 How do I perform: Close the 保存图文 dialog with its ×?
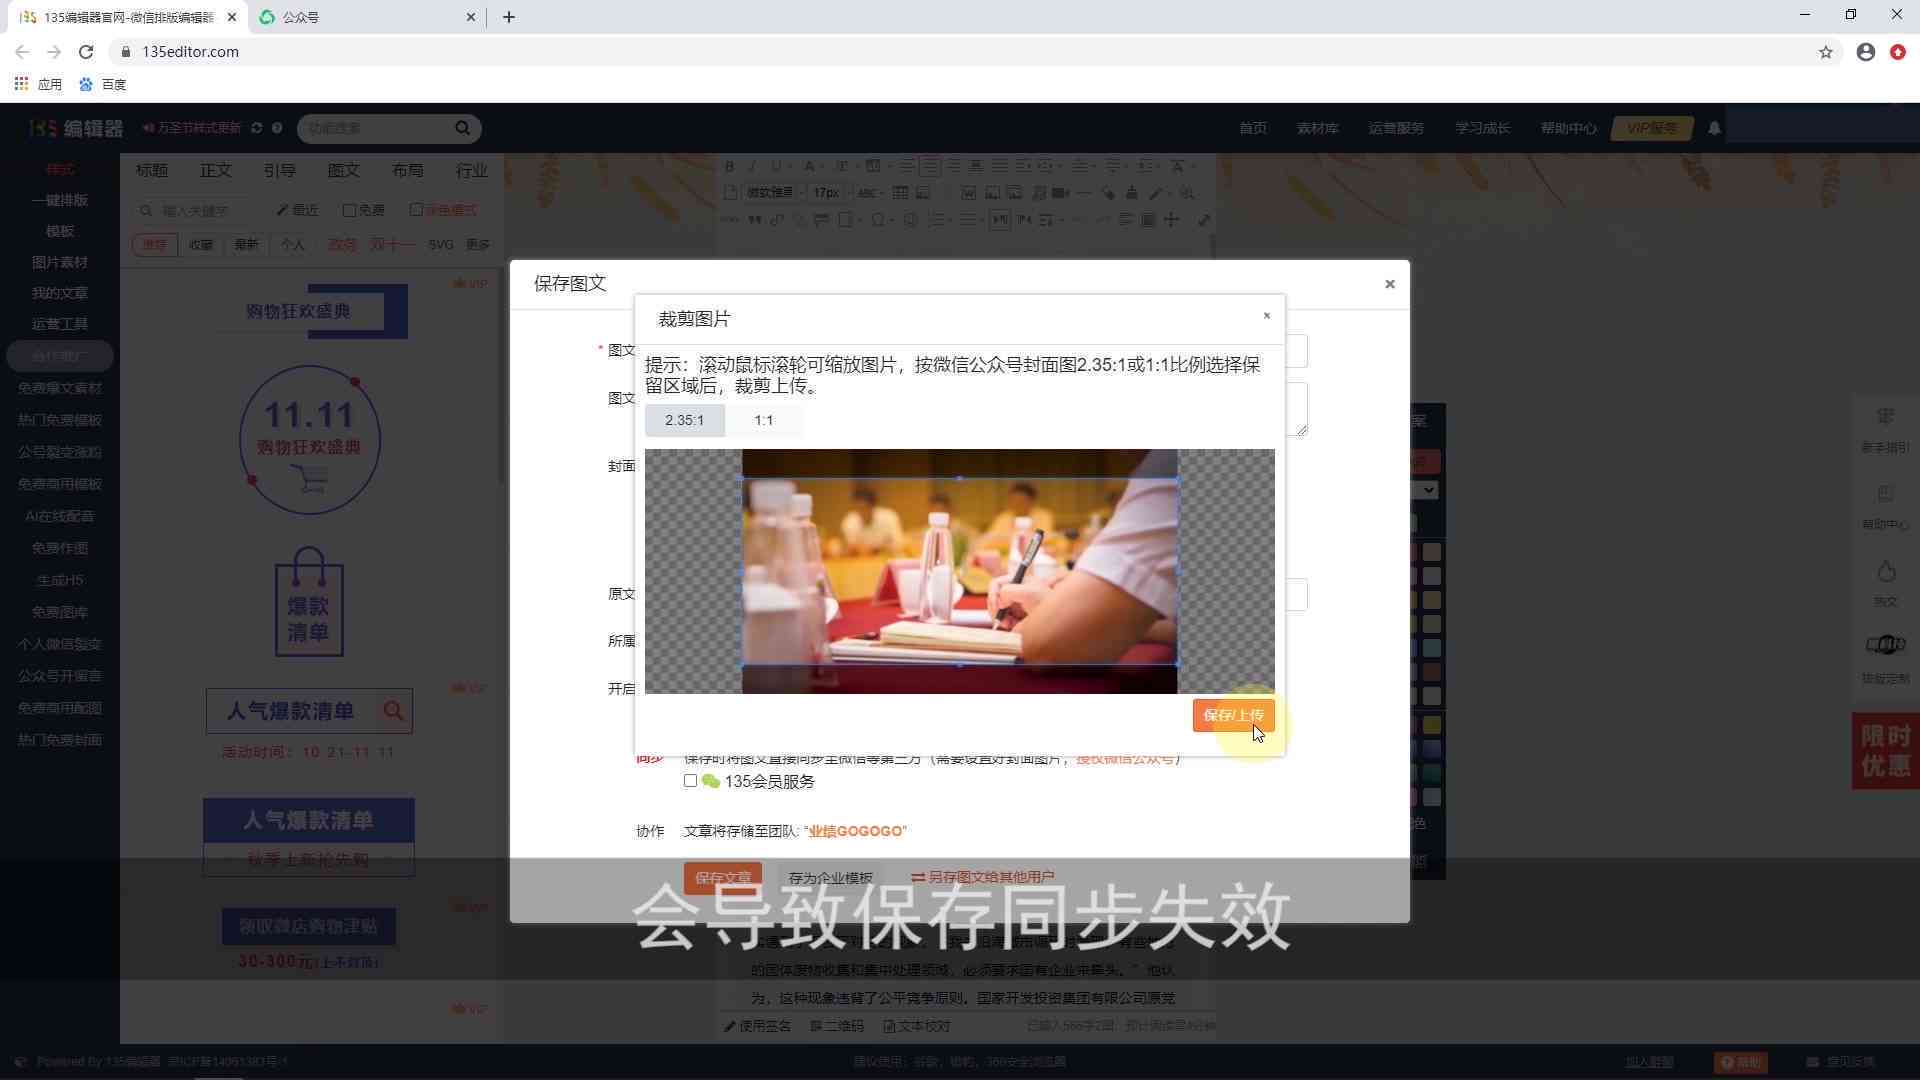click(1389, 284)
